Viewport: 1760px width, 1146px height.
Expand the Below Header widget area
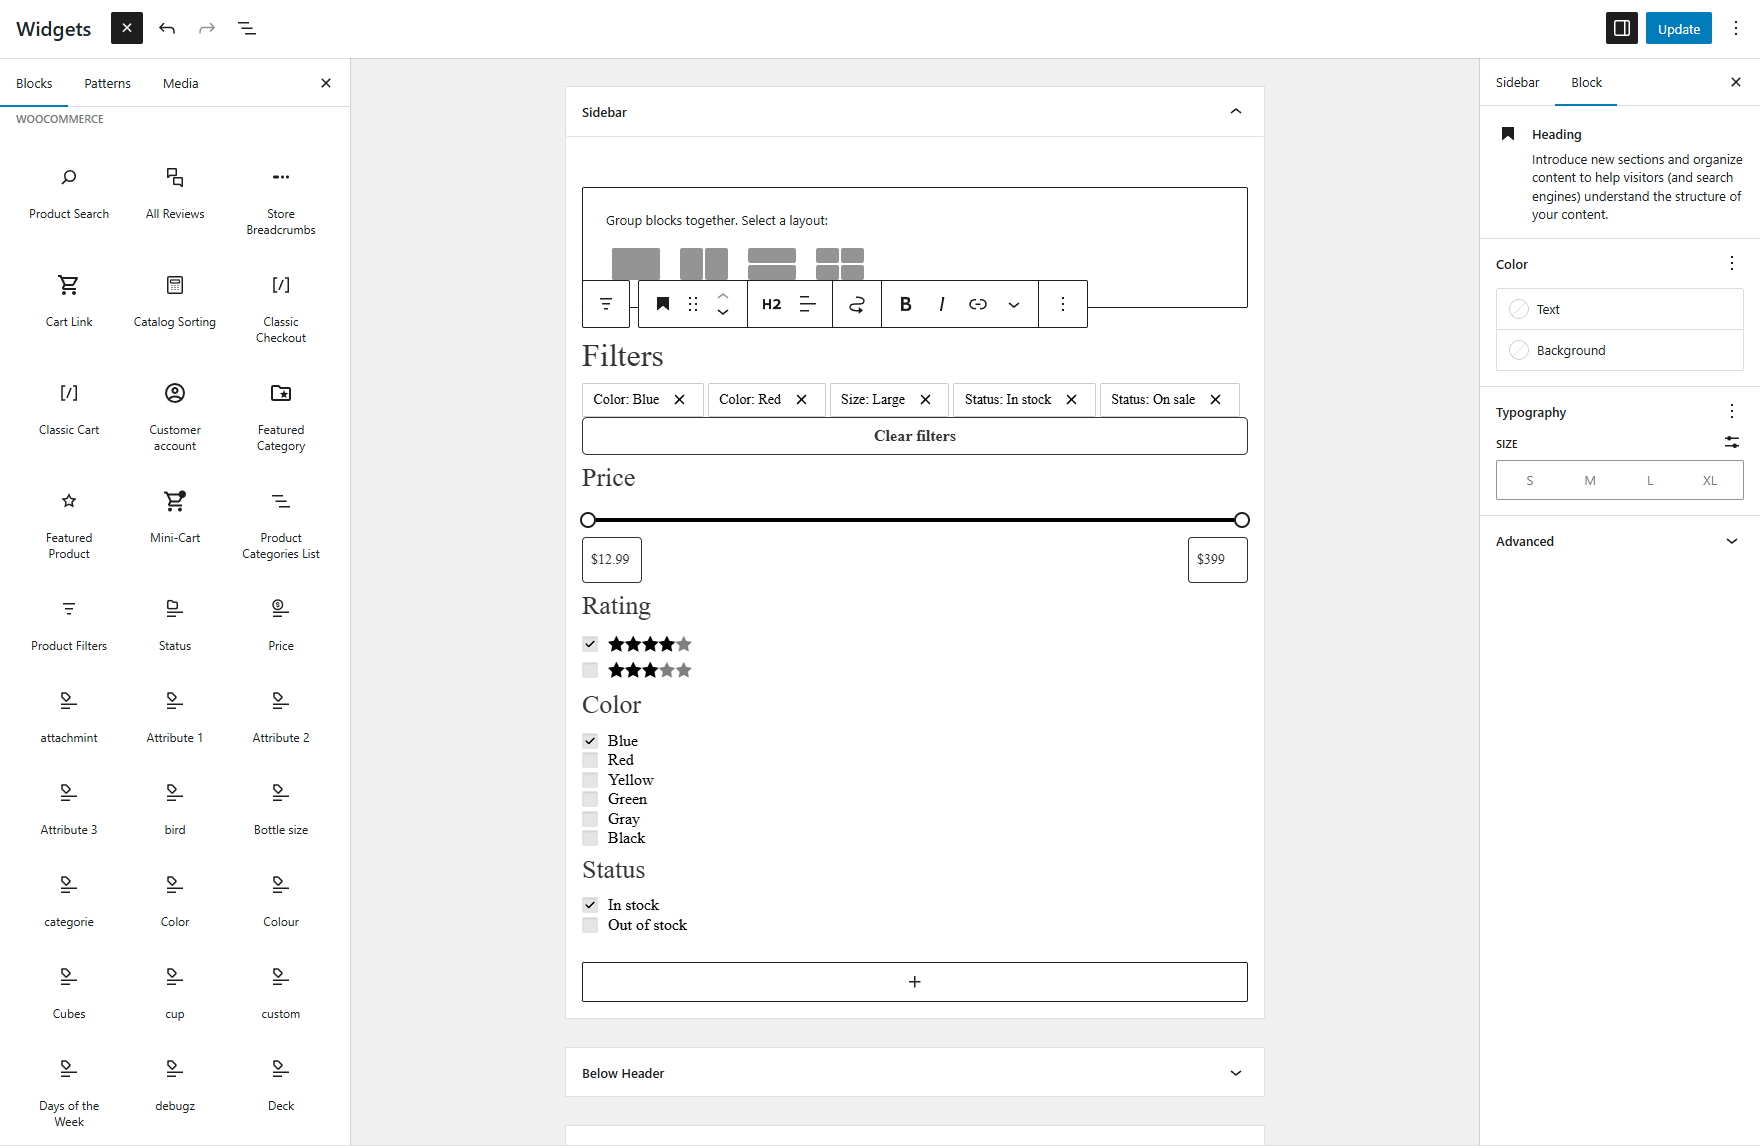point(1235,1073)
